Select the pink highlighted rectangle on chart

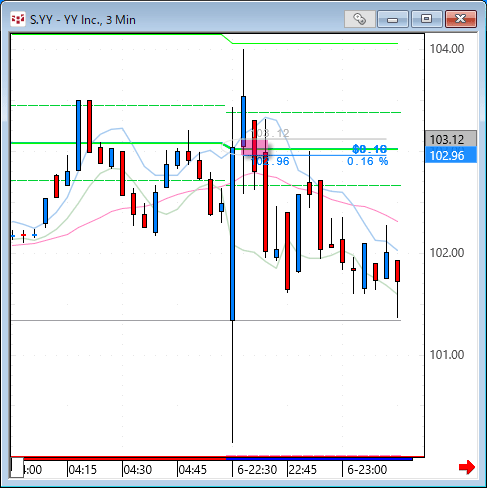point(254,147)
